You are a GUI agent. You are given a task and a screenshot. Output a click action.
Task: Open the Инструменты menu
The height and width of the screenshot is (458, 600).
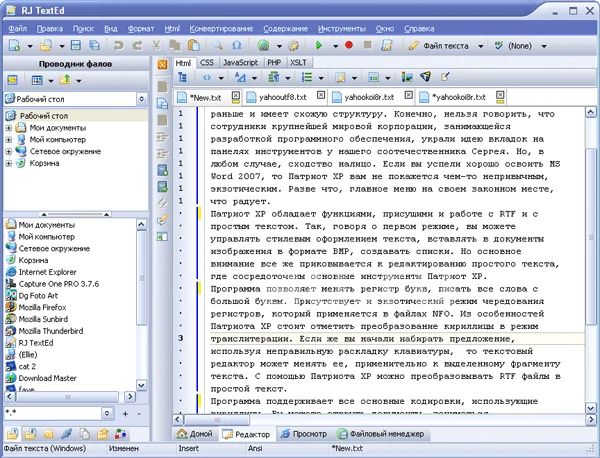tap(342, 28)
